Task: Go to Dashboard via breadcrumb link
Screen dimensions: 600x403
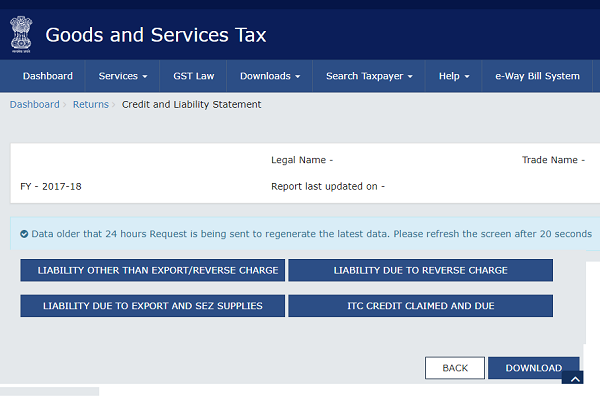Action: pos(34,104)
